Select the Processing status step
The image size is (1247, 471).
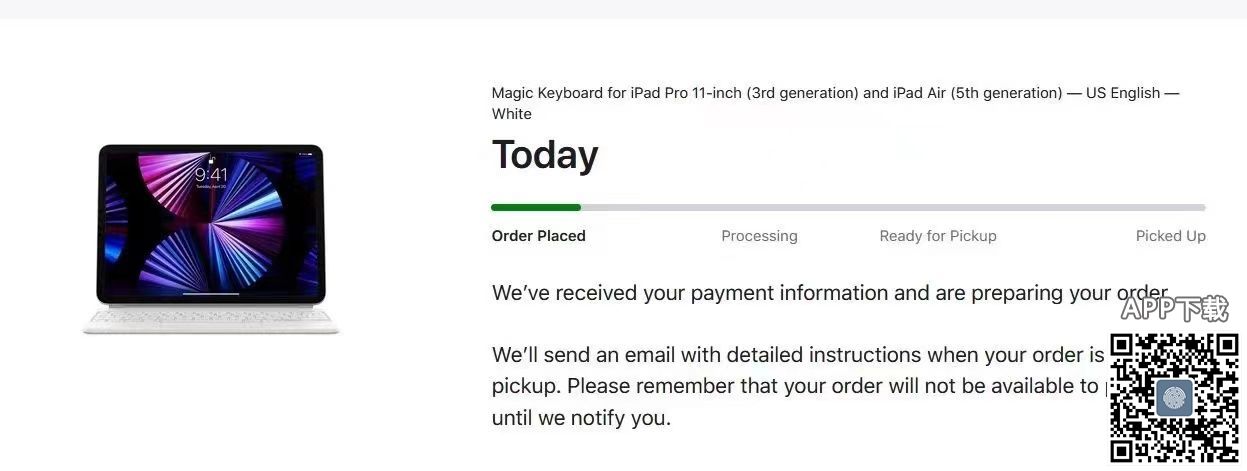pyautogui.click(x=759, y=236)
